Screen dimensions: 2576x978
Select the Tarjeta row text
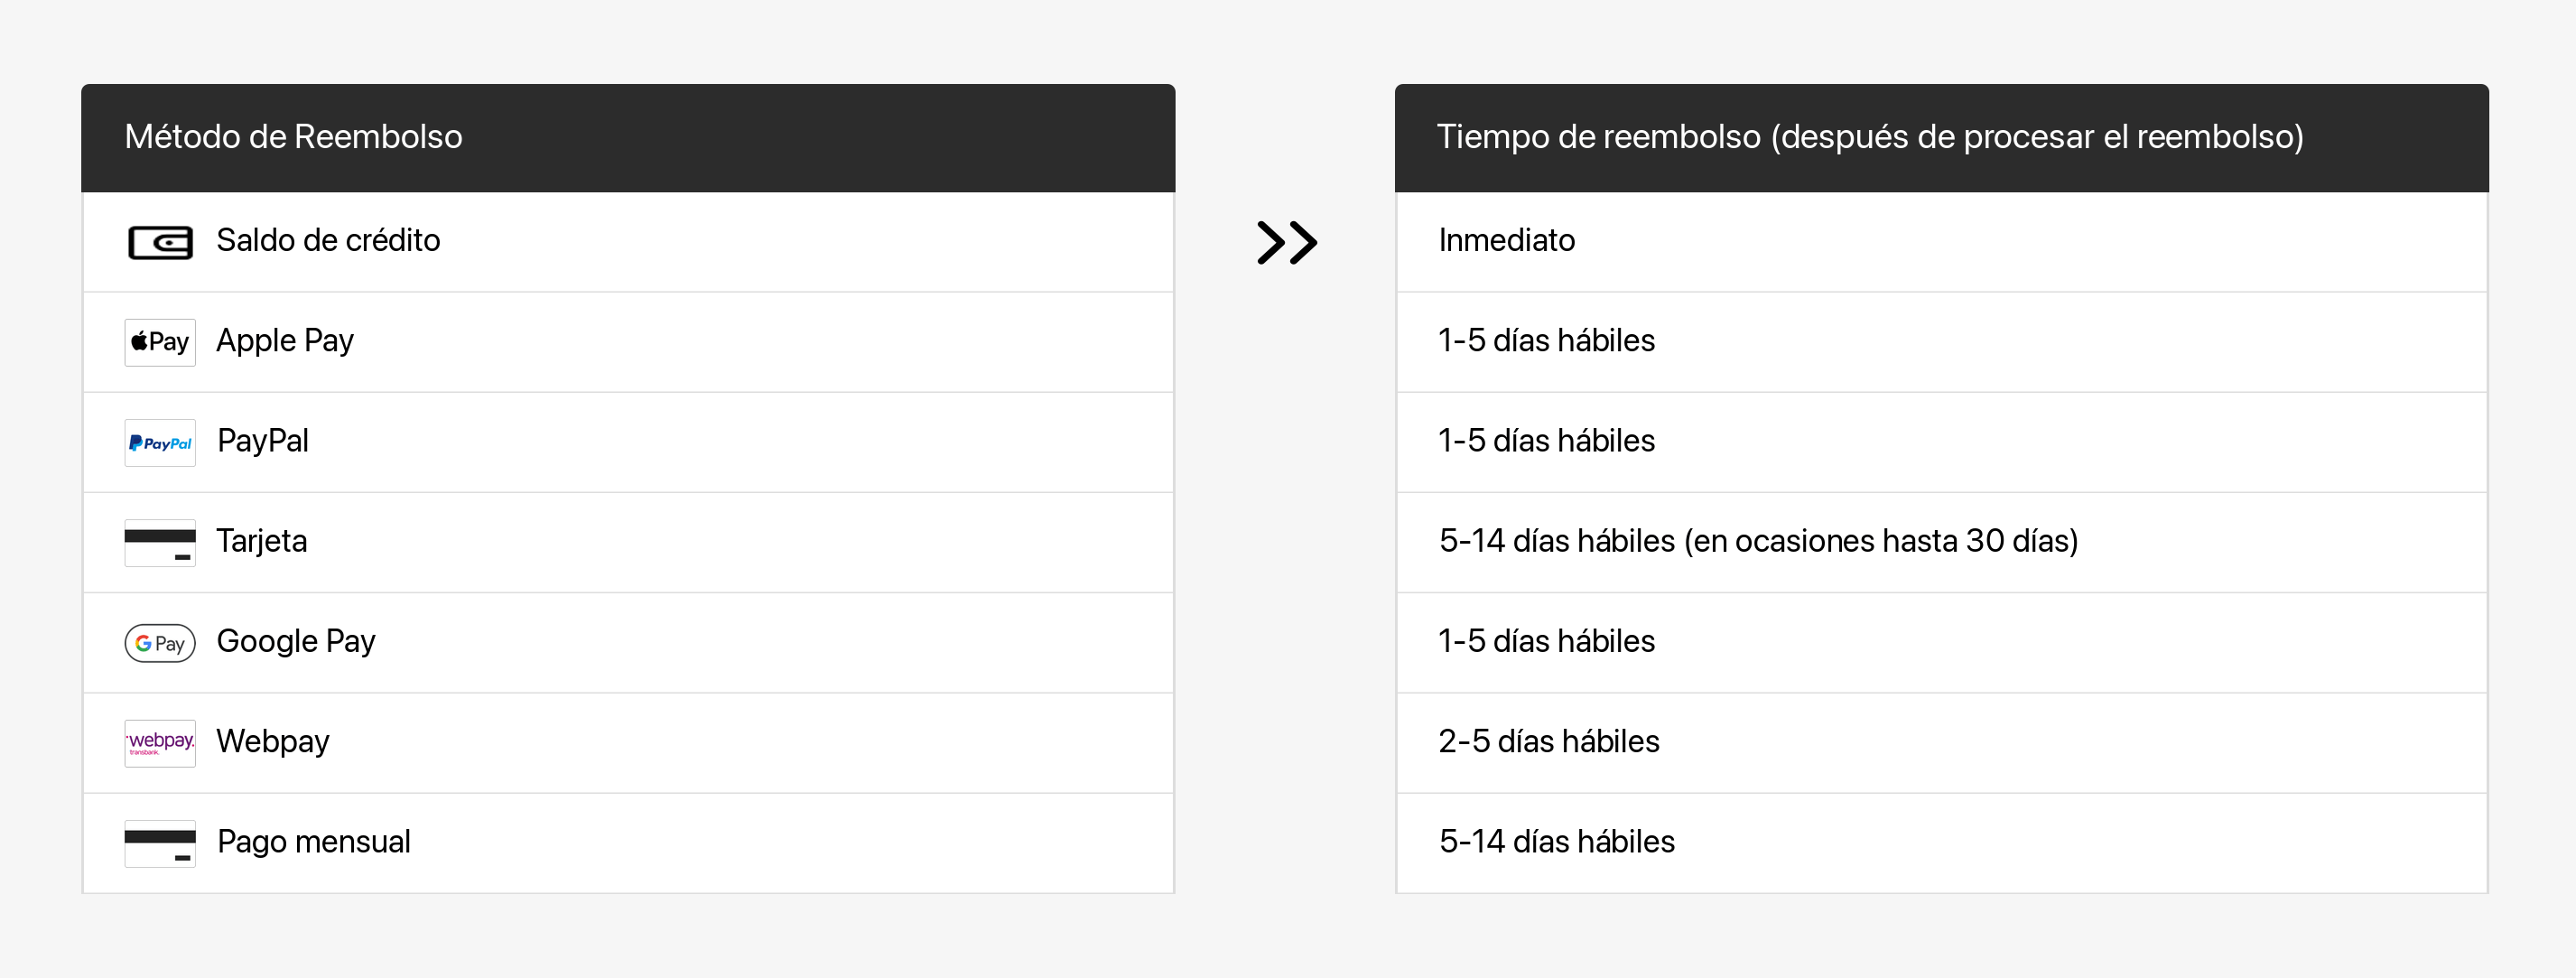click(x=262, y=541)
